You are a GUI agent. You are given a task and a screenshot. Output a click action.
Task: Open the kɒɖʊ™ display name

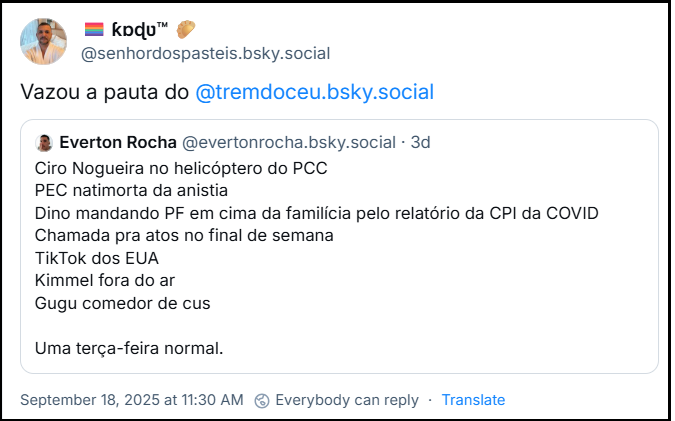tap(140, 29)
